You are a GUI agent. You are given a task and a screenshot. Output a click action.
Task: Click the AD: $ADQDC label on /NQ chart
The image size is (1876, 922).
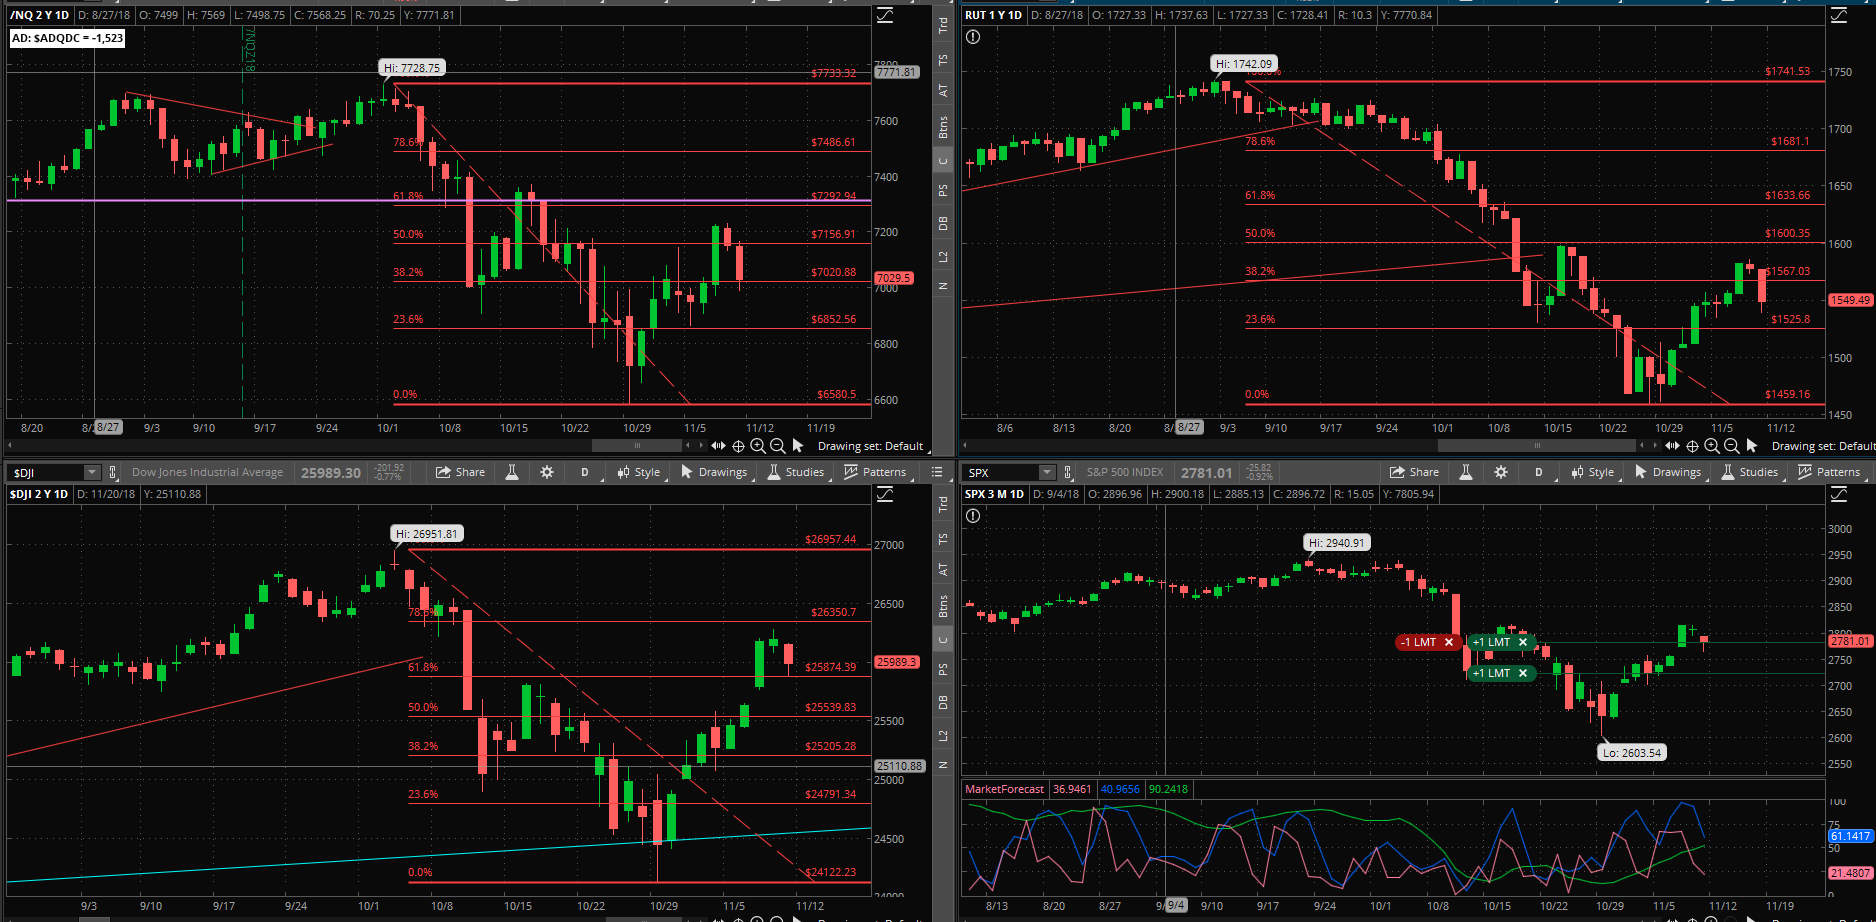click(x=67, y=38)
